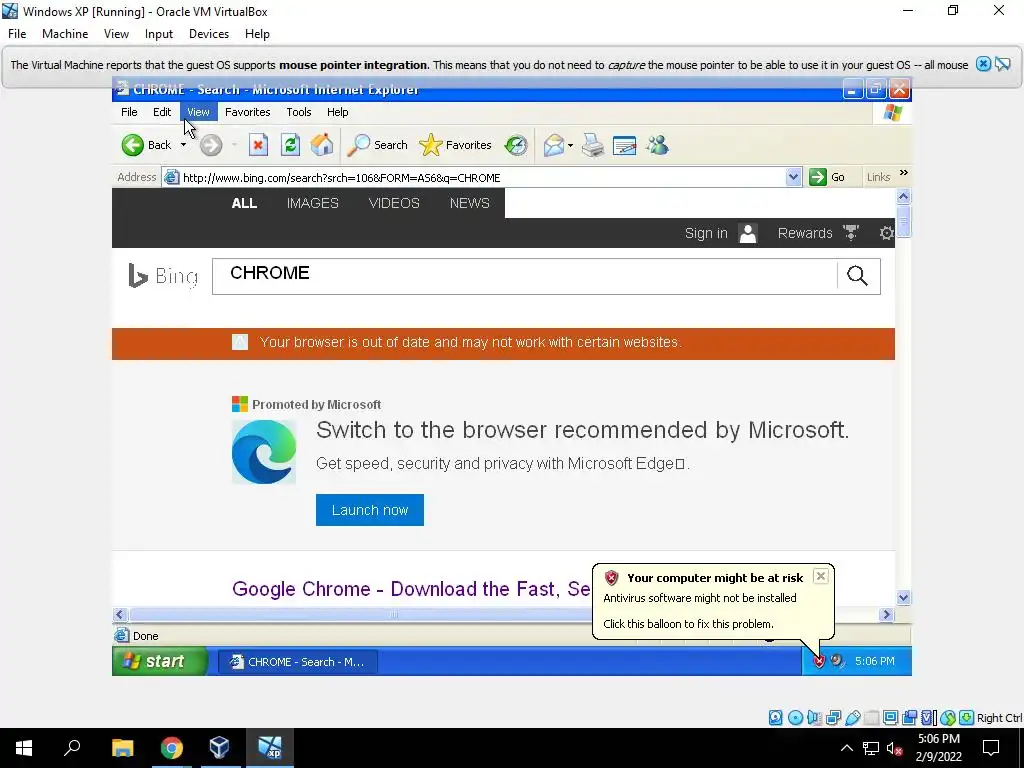Click the Stop (red X) toolbar icon
The height and width of the screenshot is (768, 1024).
coord(258,145)
